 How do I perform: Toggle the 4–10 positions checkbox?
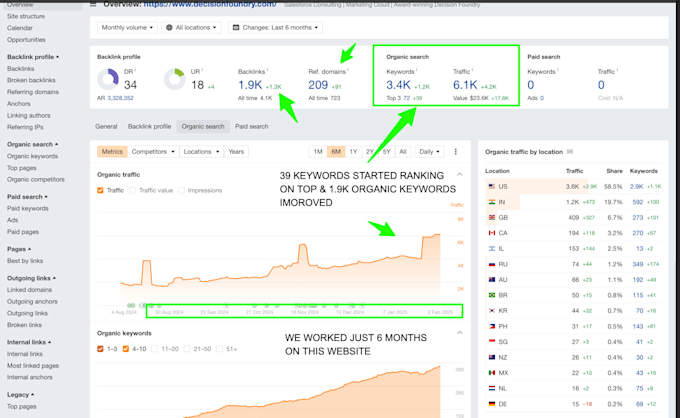(x=126, y=349)
